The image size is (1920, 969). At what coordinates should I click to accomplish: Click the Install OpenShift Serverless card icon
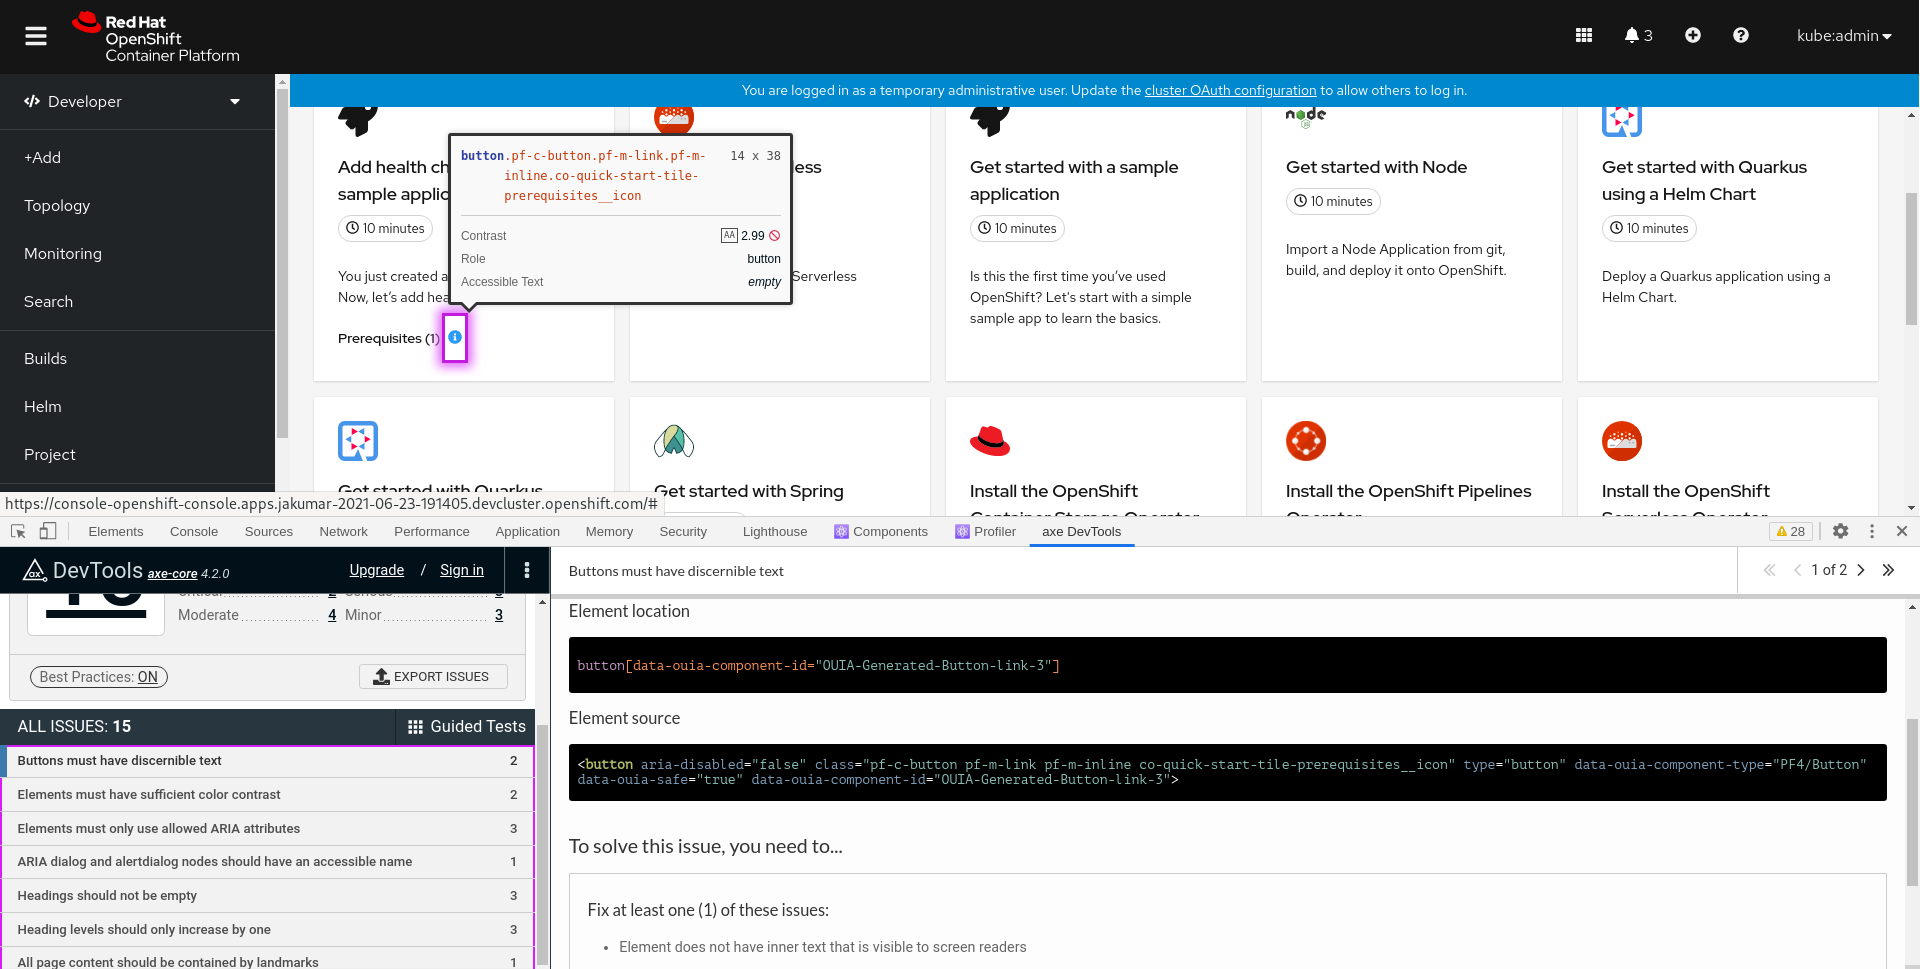pyautogui.click(x=1622, y=441)
